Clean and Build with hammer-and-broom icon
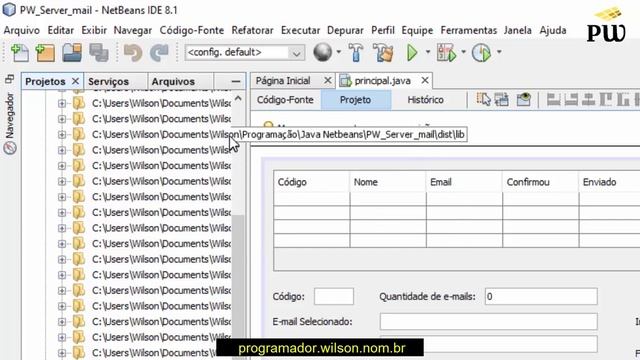Image resolution: width=640 pixels, height=360 pixels. click(383, 53)
